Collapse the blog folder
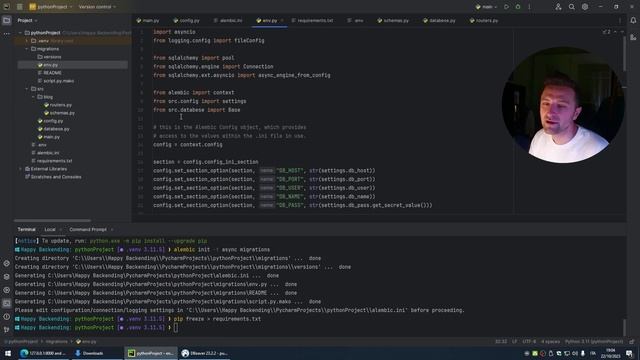 coord(33,97)
